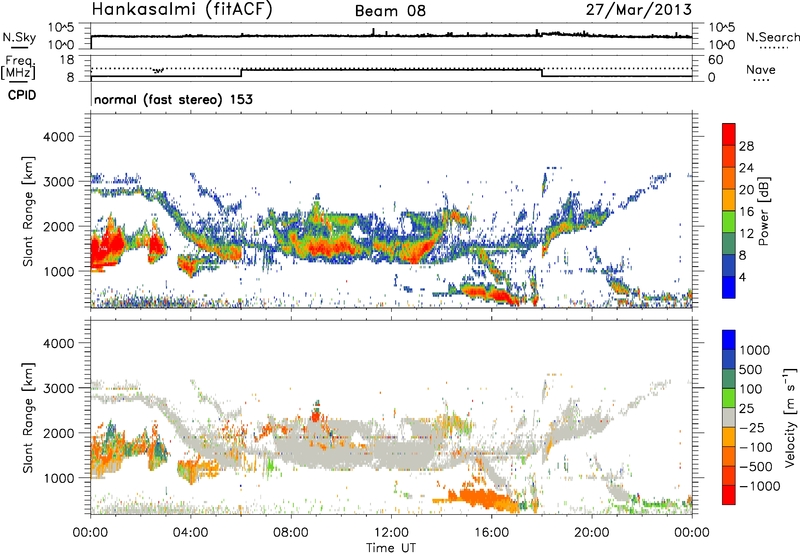Click the 4 tick on Power colorbar
Viewport: 800px width, 554px height.
(x=743, y=277)
